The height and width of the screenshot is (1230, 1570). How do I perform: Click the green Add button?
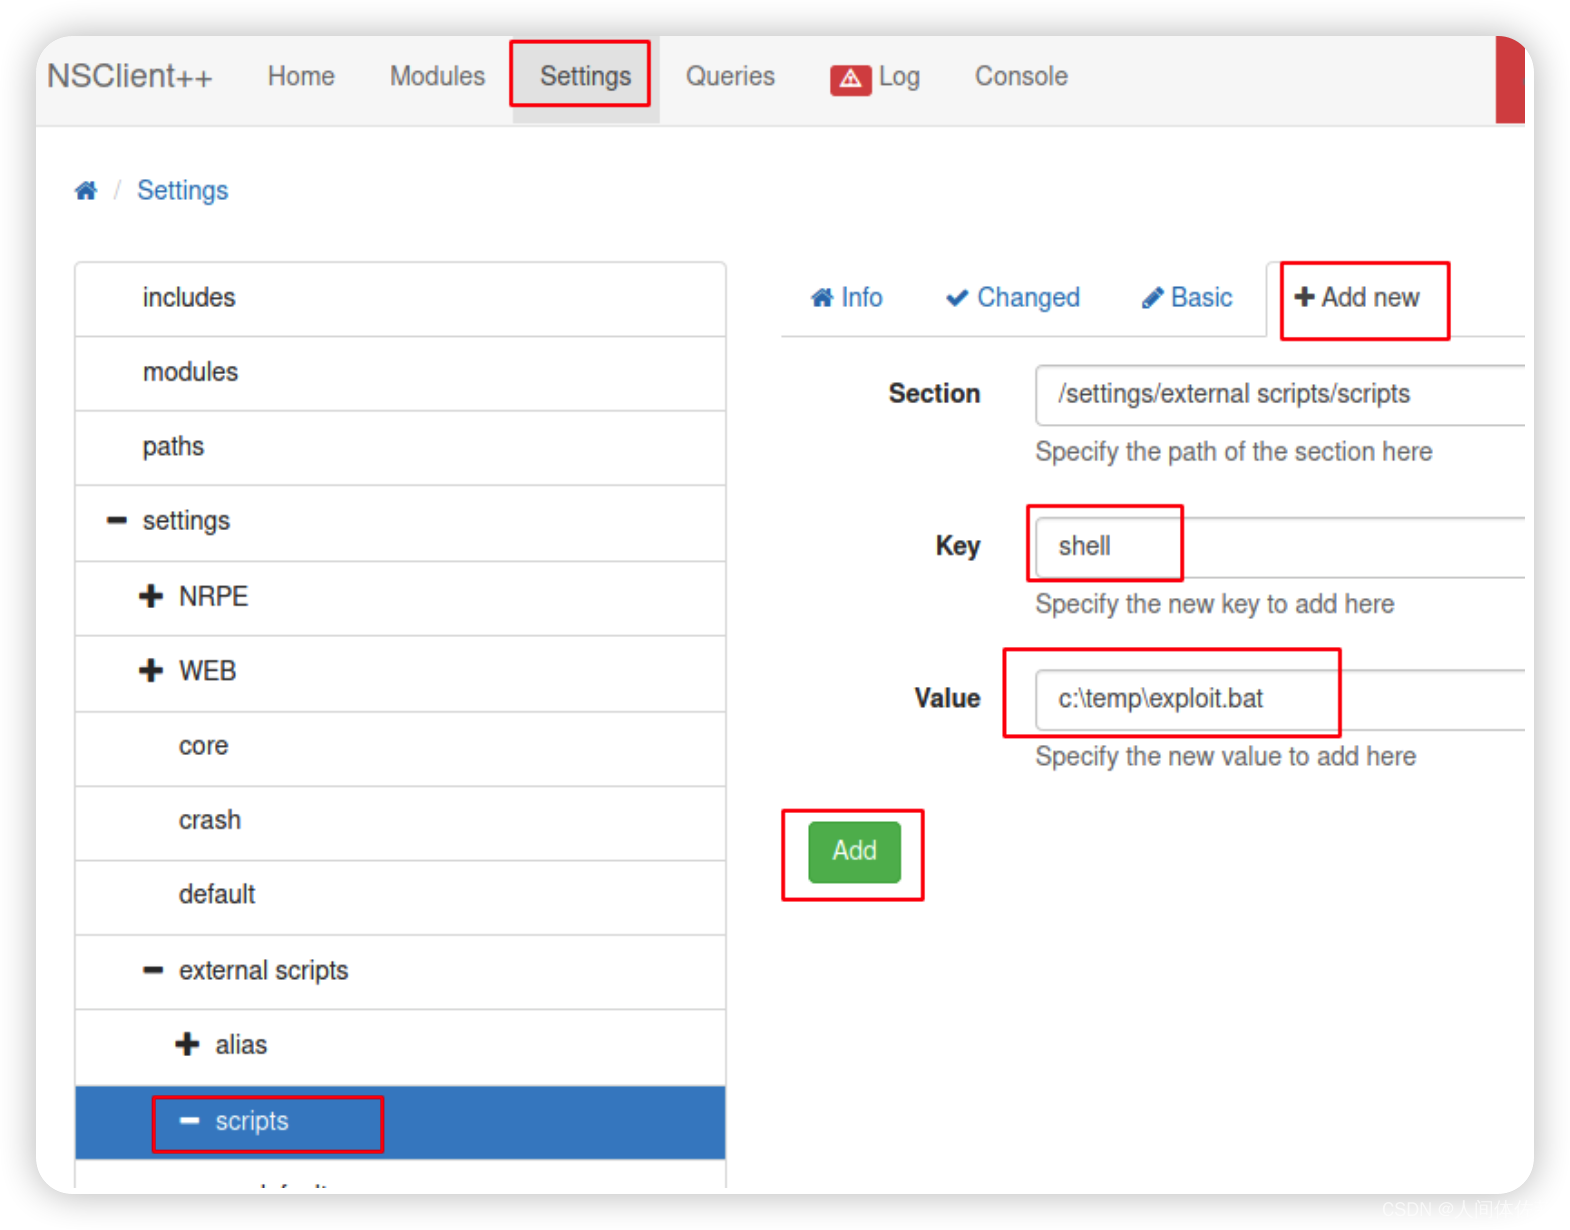tap(854, 852)
